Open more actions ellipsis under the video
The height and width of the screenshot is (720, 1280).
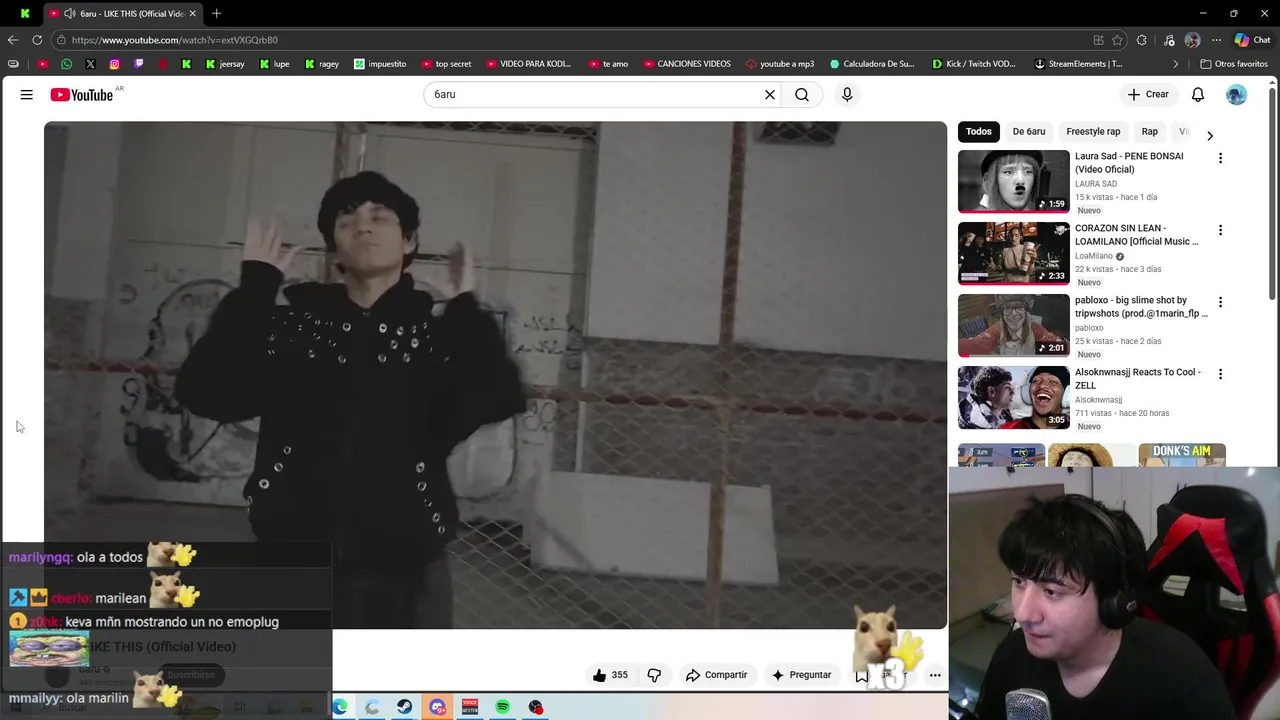[x=935, y=675]
